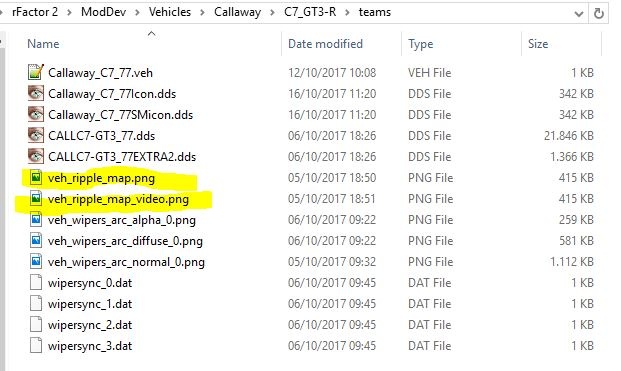Sort files by the Type column header
The height and width of the screenshot is (371, 621).
[x=421, y=44]
